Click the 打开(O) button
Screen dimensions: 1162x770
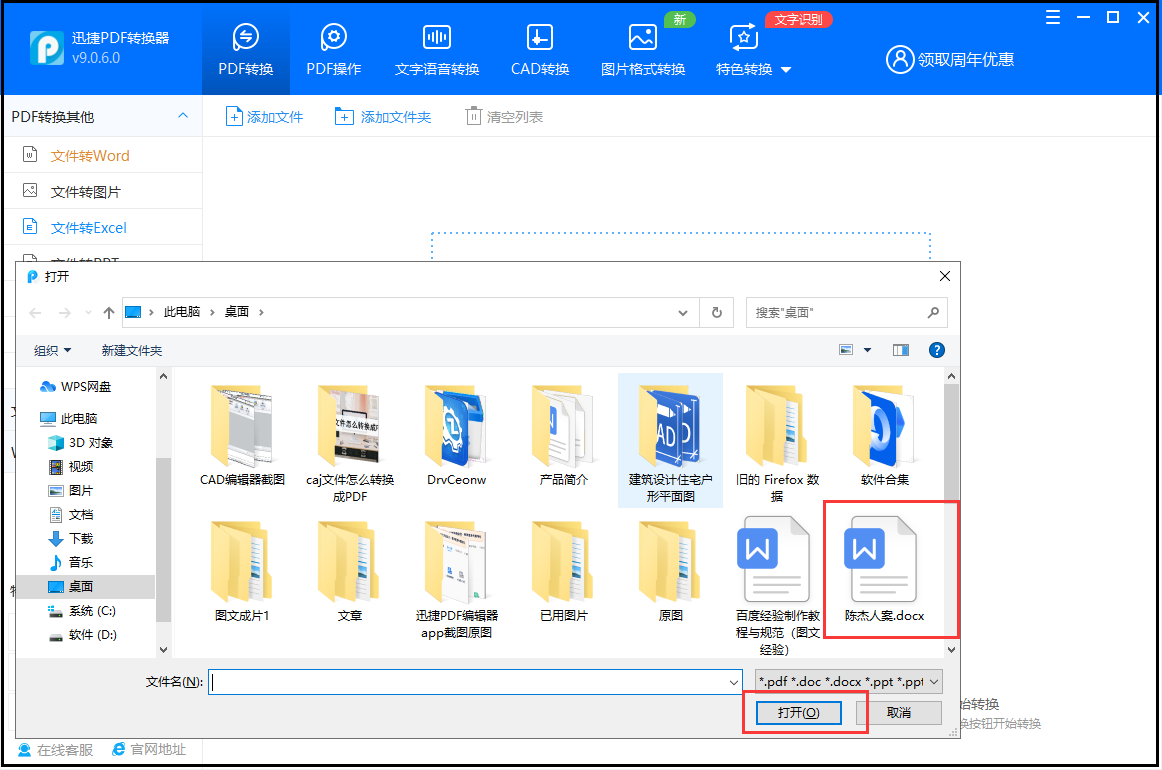coord(798,712)
